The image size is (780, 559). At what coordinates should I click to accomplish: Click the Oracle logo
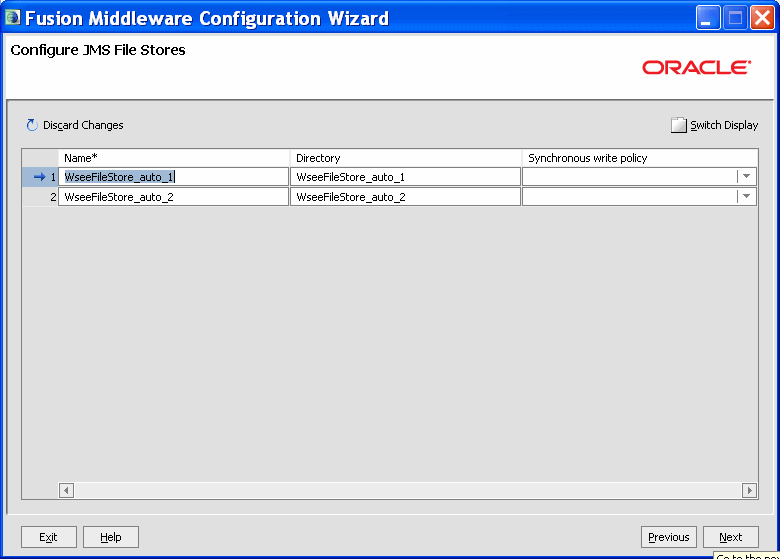coord(696,67)
